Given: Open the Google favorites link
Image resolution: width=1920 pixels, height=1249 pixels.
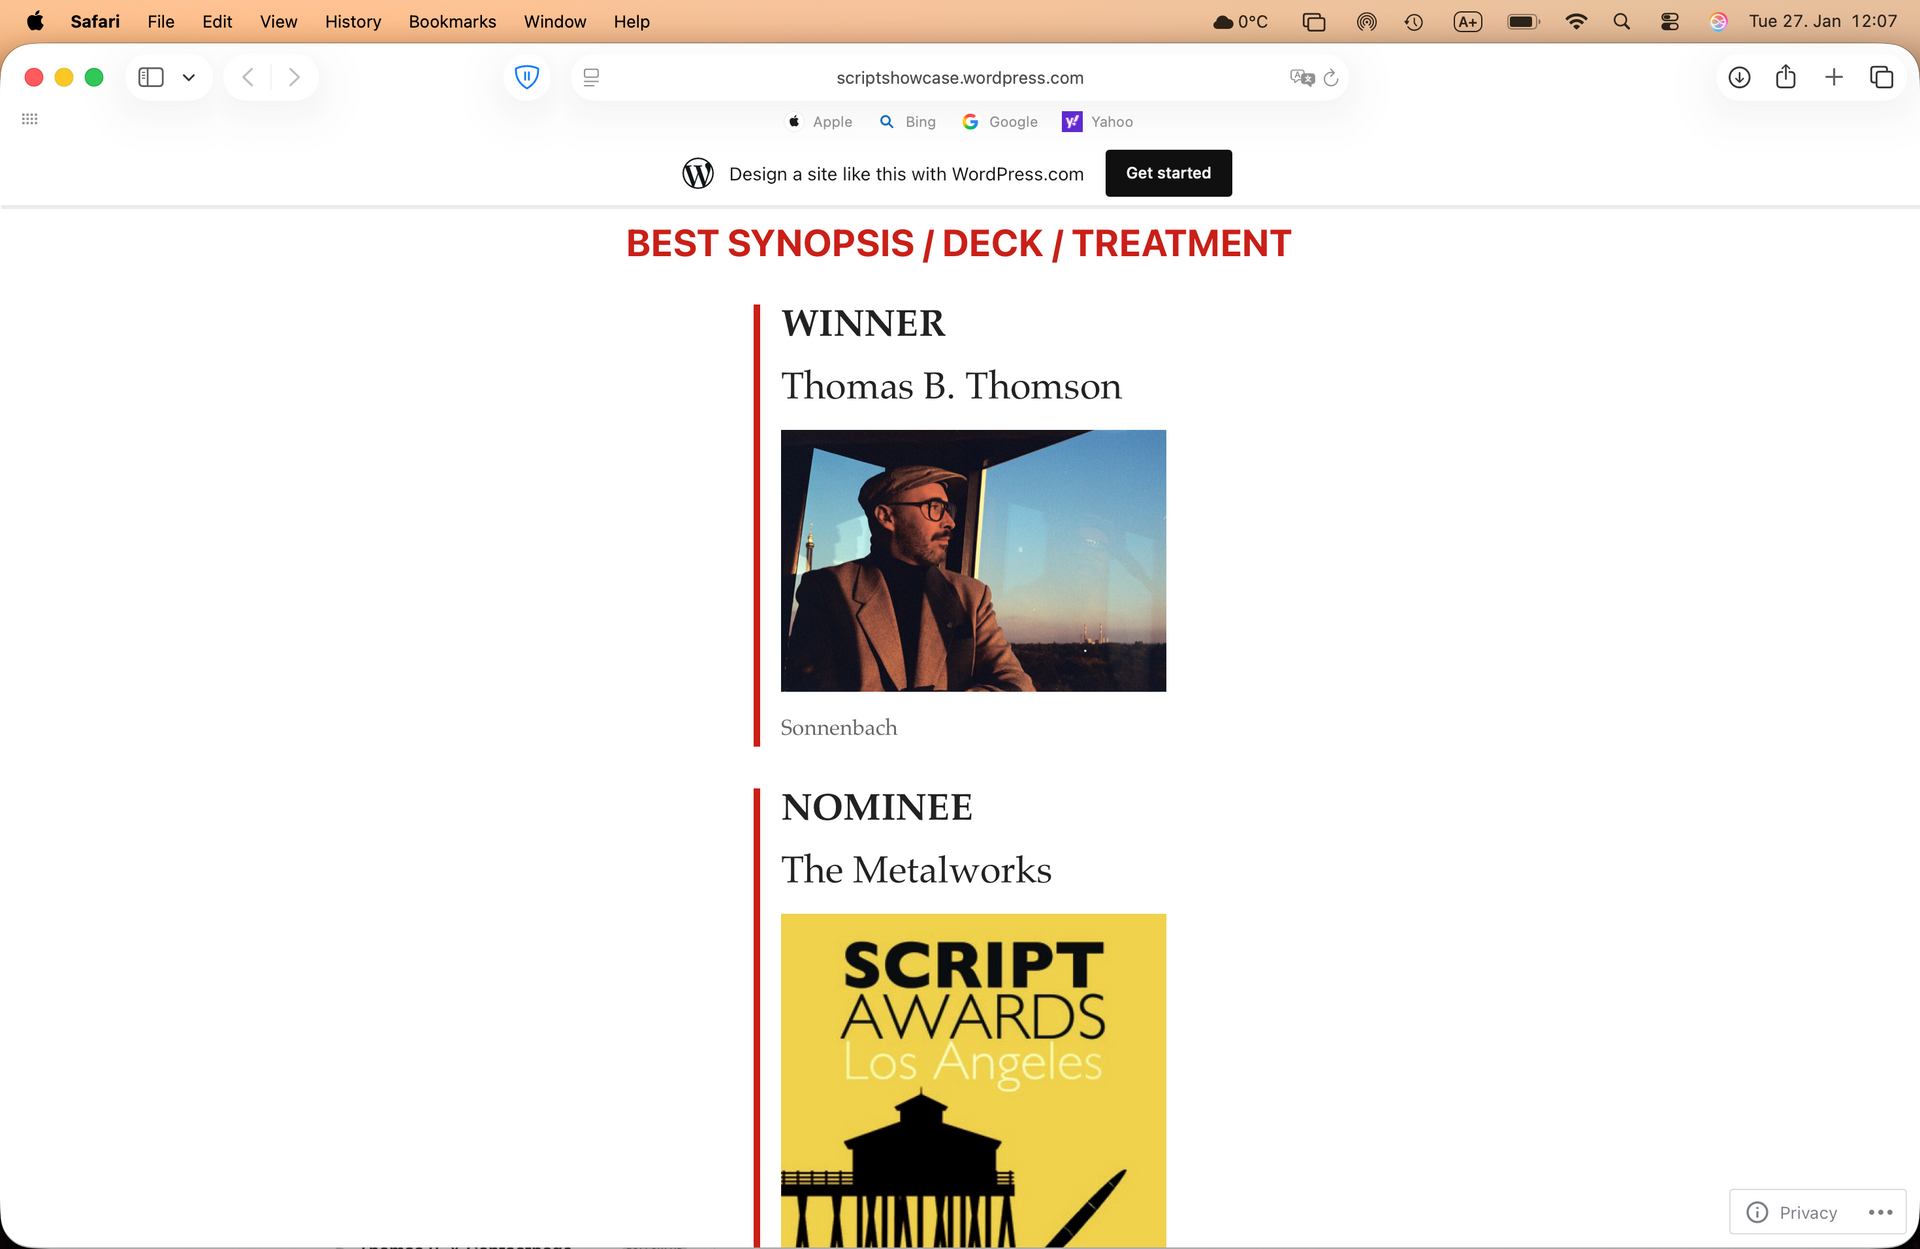Looking at the screenshot, I should (x=1000, y=121).
